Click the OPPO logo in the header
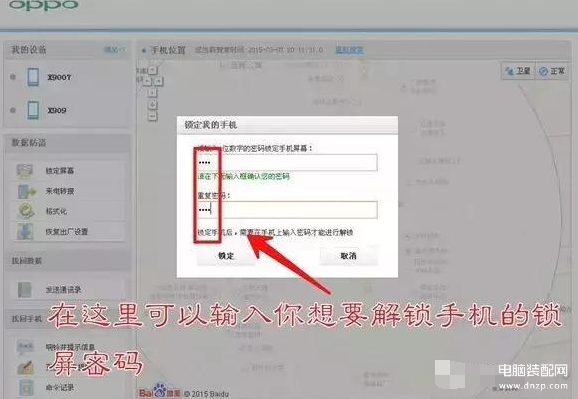Viewport: 578px width, 399px height. (43, 5)
